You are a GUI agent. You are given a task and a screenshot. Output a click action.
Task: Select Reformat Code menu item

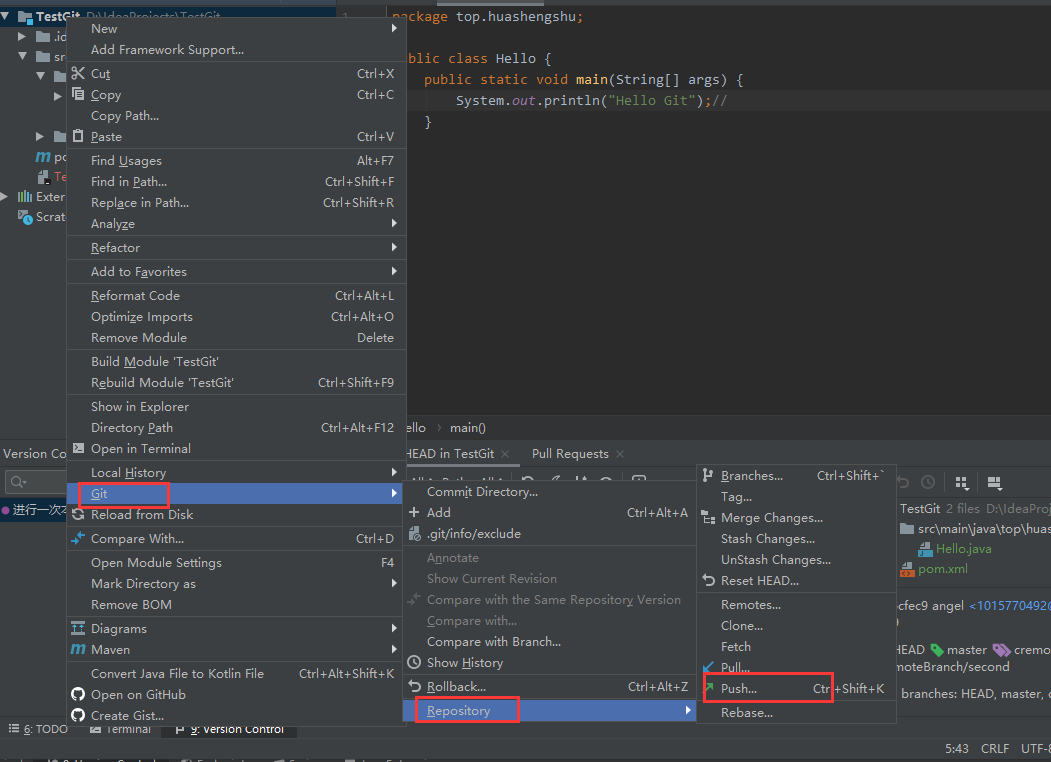click(x=235, y=296)
